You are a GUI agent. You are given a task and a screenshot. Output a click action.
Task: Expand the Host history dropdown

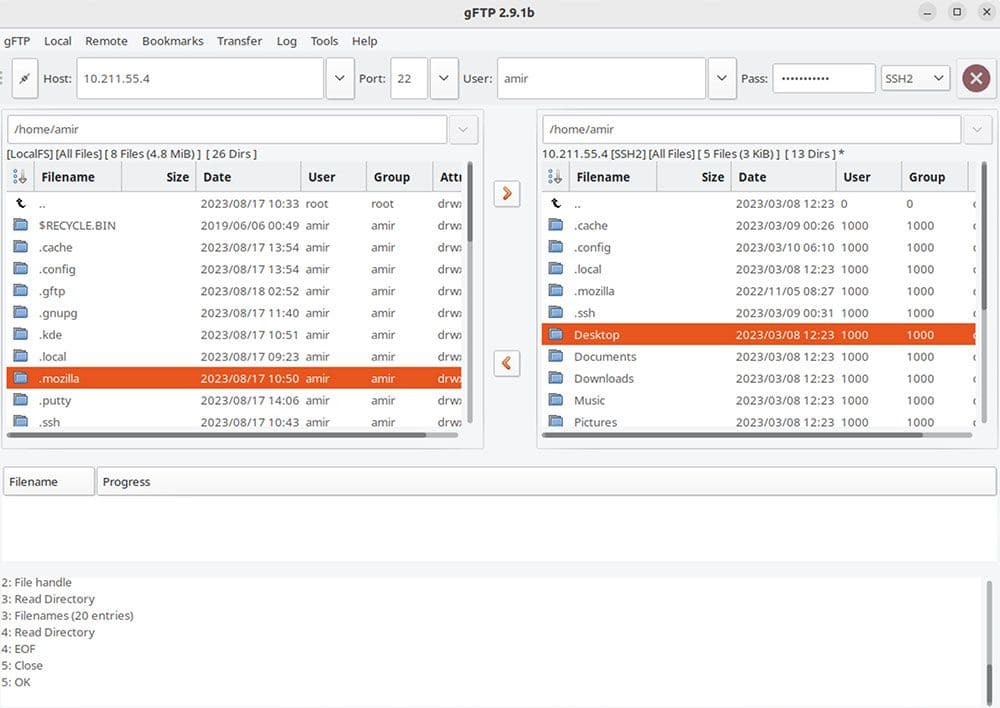point(340,78)
